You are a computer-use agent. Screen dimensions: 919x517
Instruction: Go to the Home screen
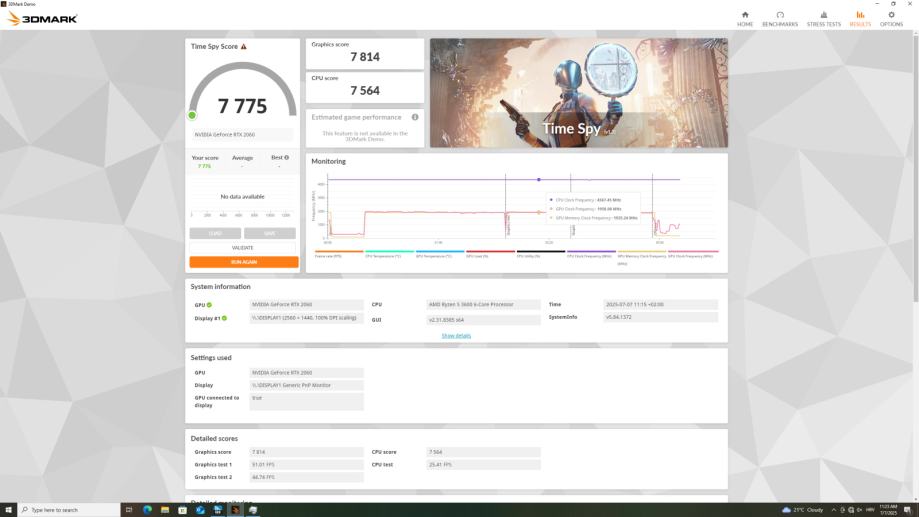pos(745,18)
